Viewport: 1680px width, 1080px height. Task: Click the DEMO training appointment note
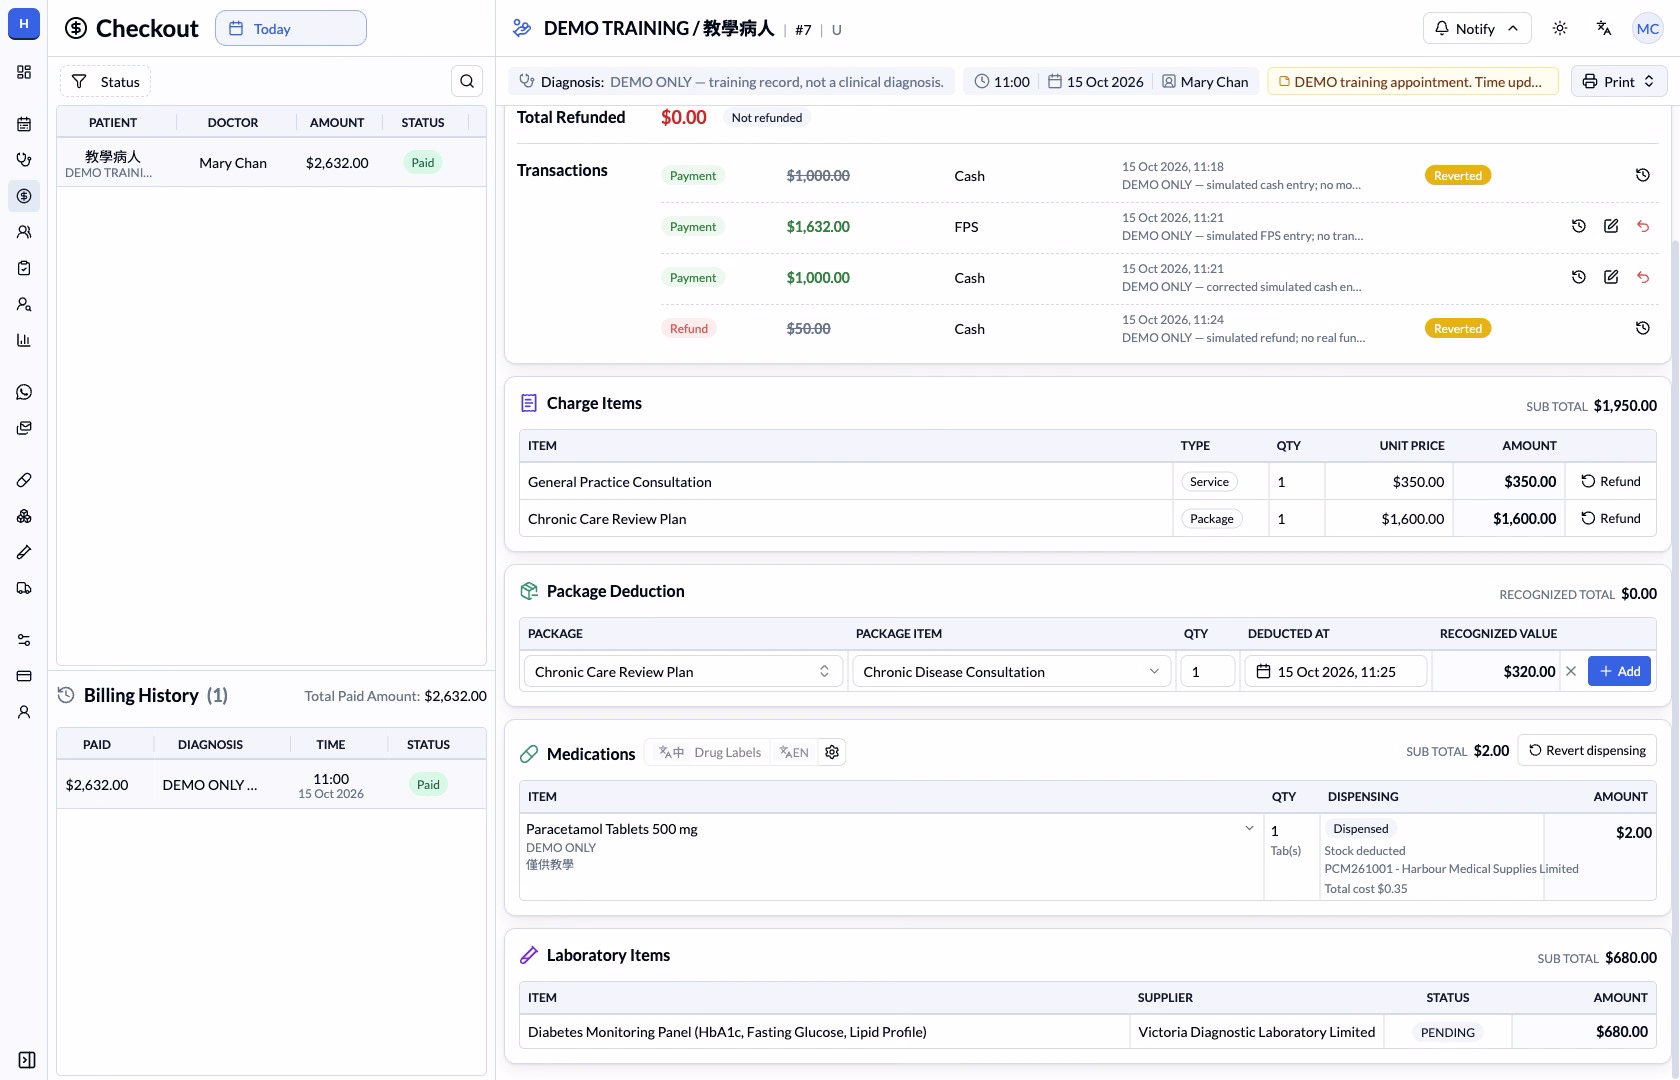click(x=1413, y=81)
